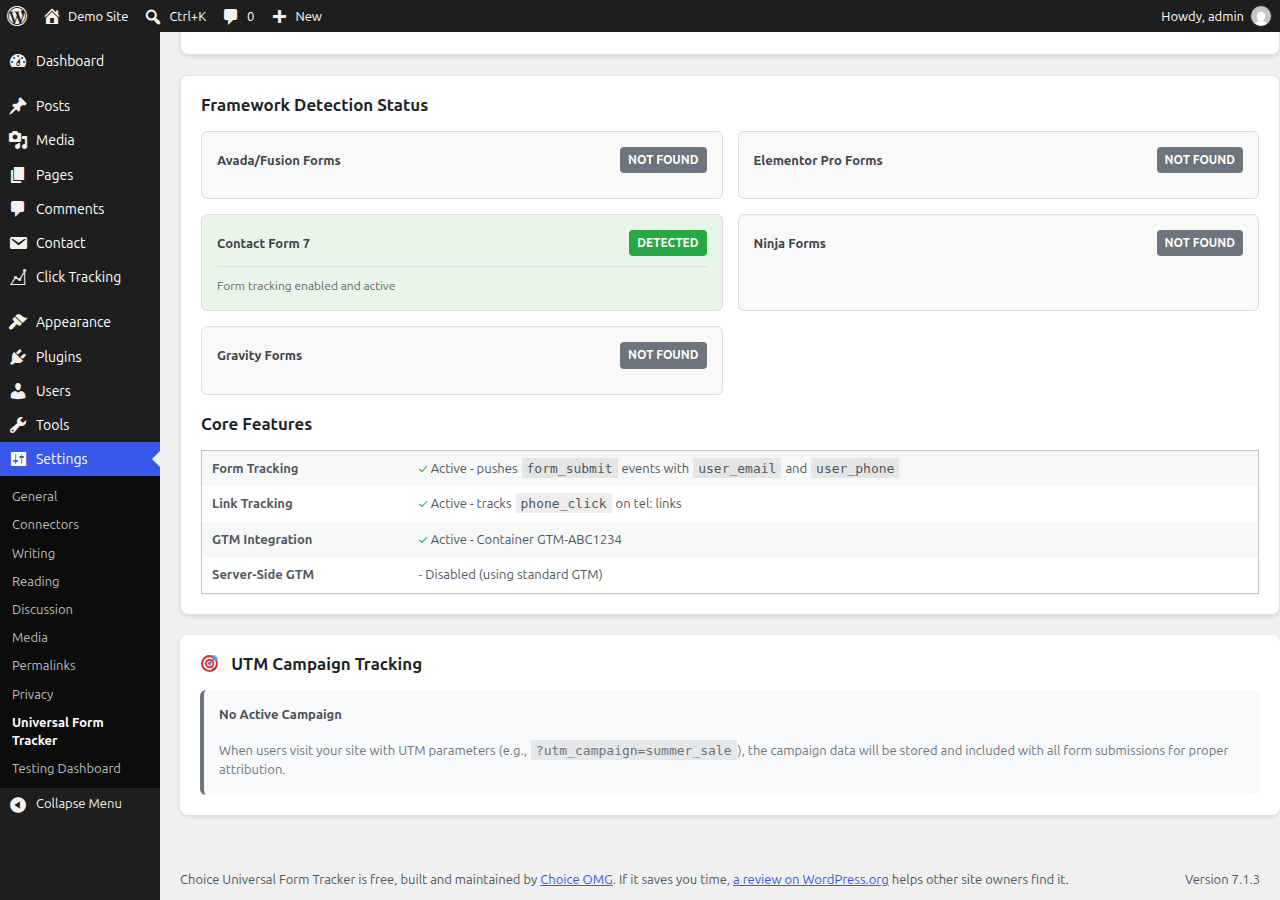Viewport: 1280px width, 900px height.
Task: Open the admin avatar icon
Action: coord(1261,16)
